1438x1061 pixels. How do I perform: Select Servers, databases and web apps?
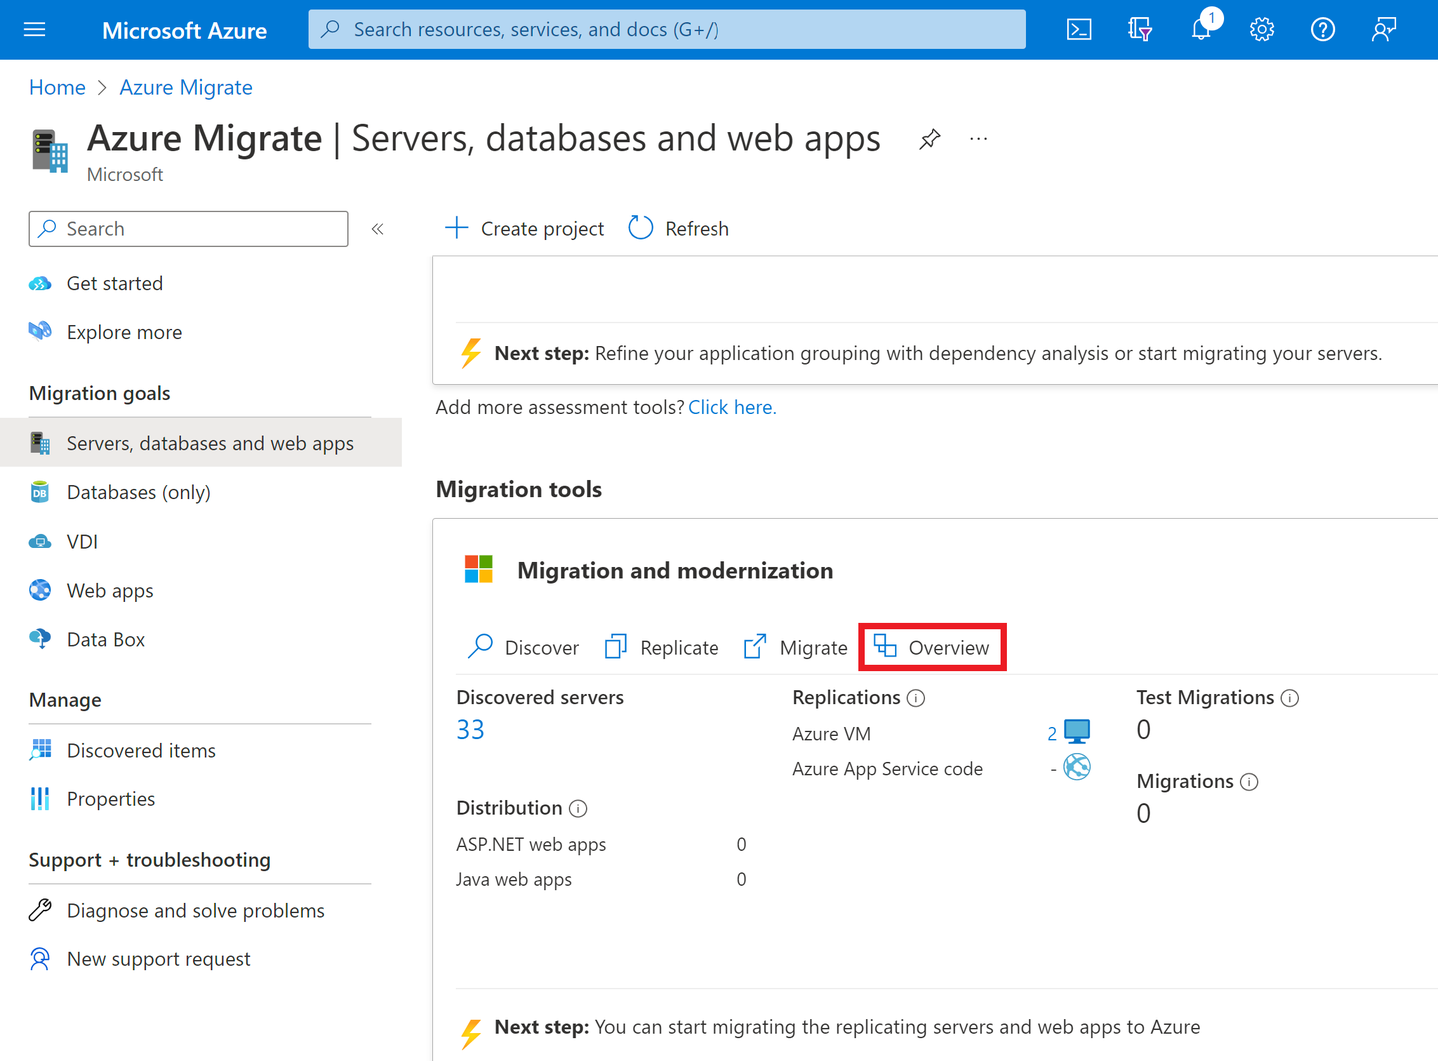[x=201, y=443]
